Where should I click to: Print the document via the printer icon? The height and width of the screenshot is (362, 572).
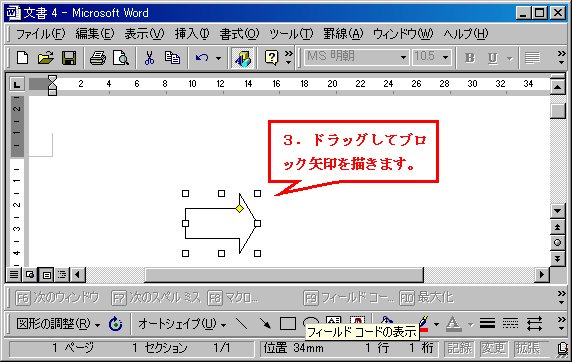(98, 58)
